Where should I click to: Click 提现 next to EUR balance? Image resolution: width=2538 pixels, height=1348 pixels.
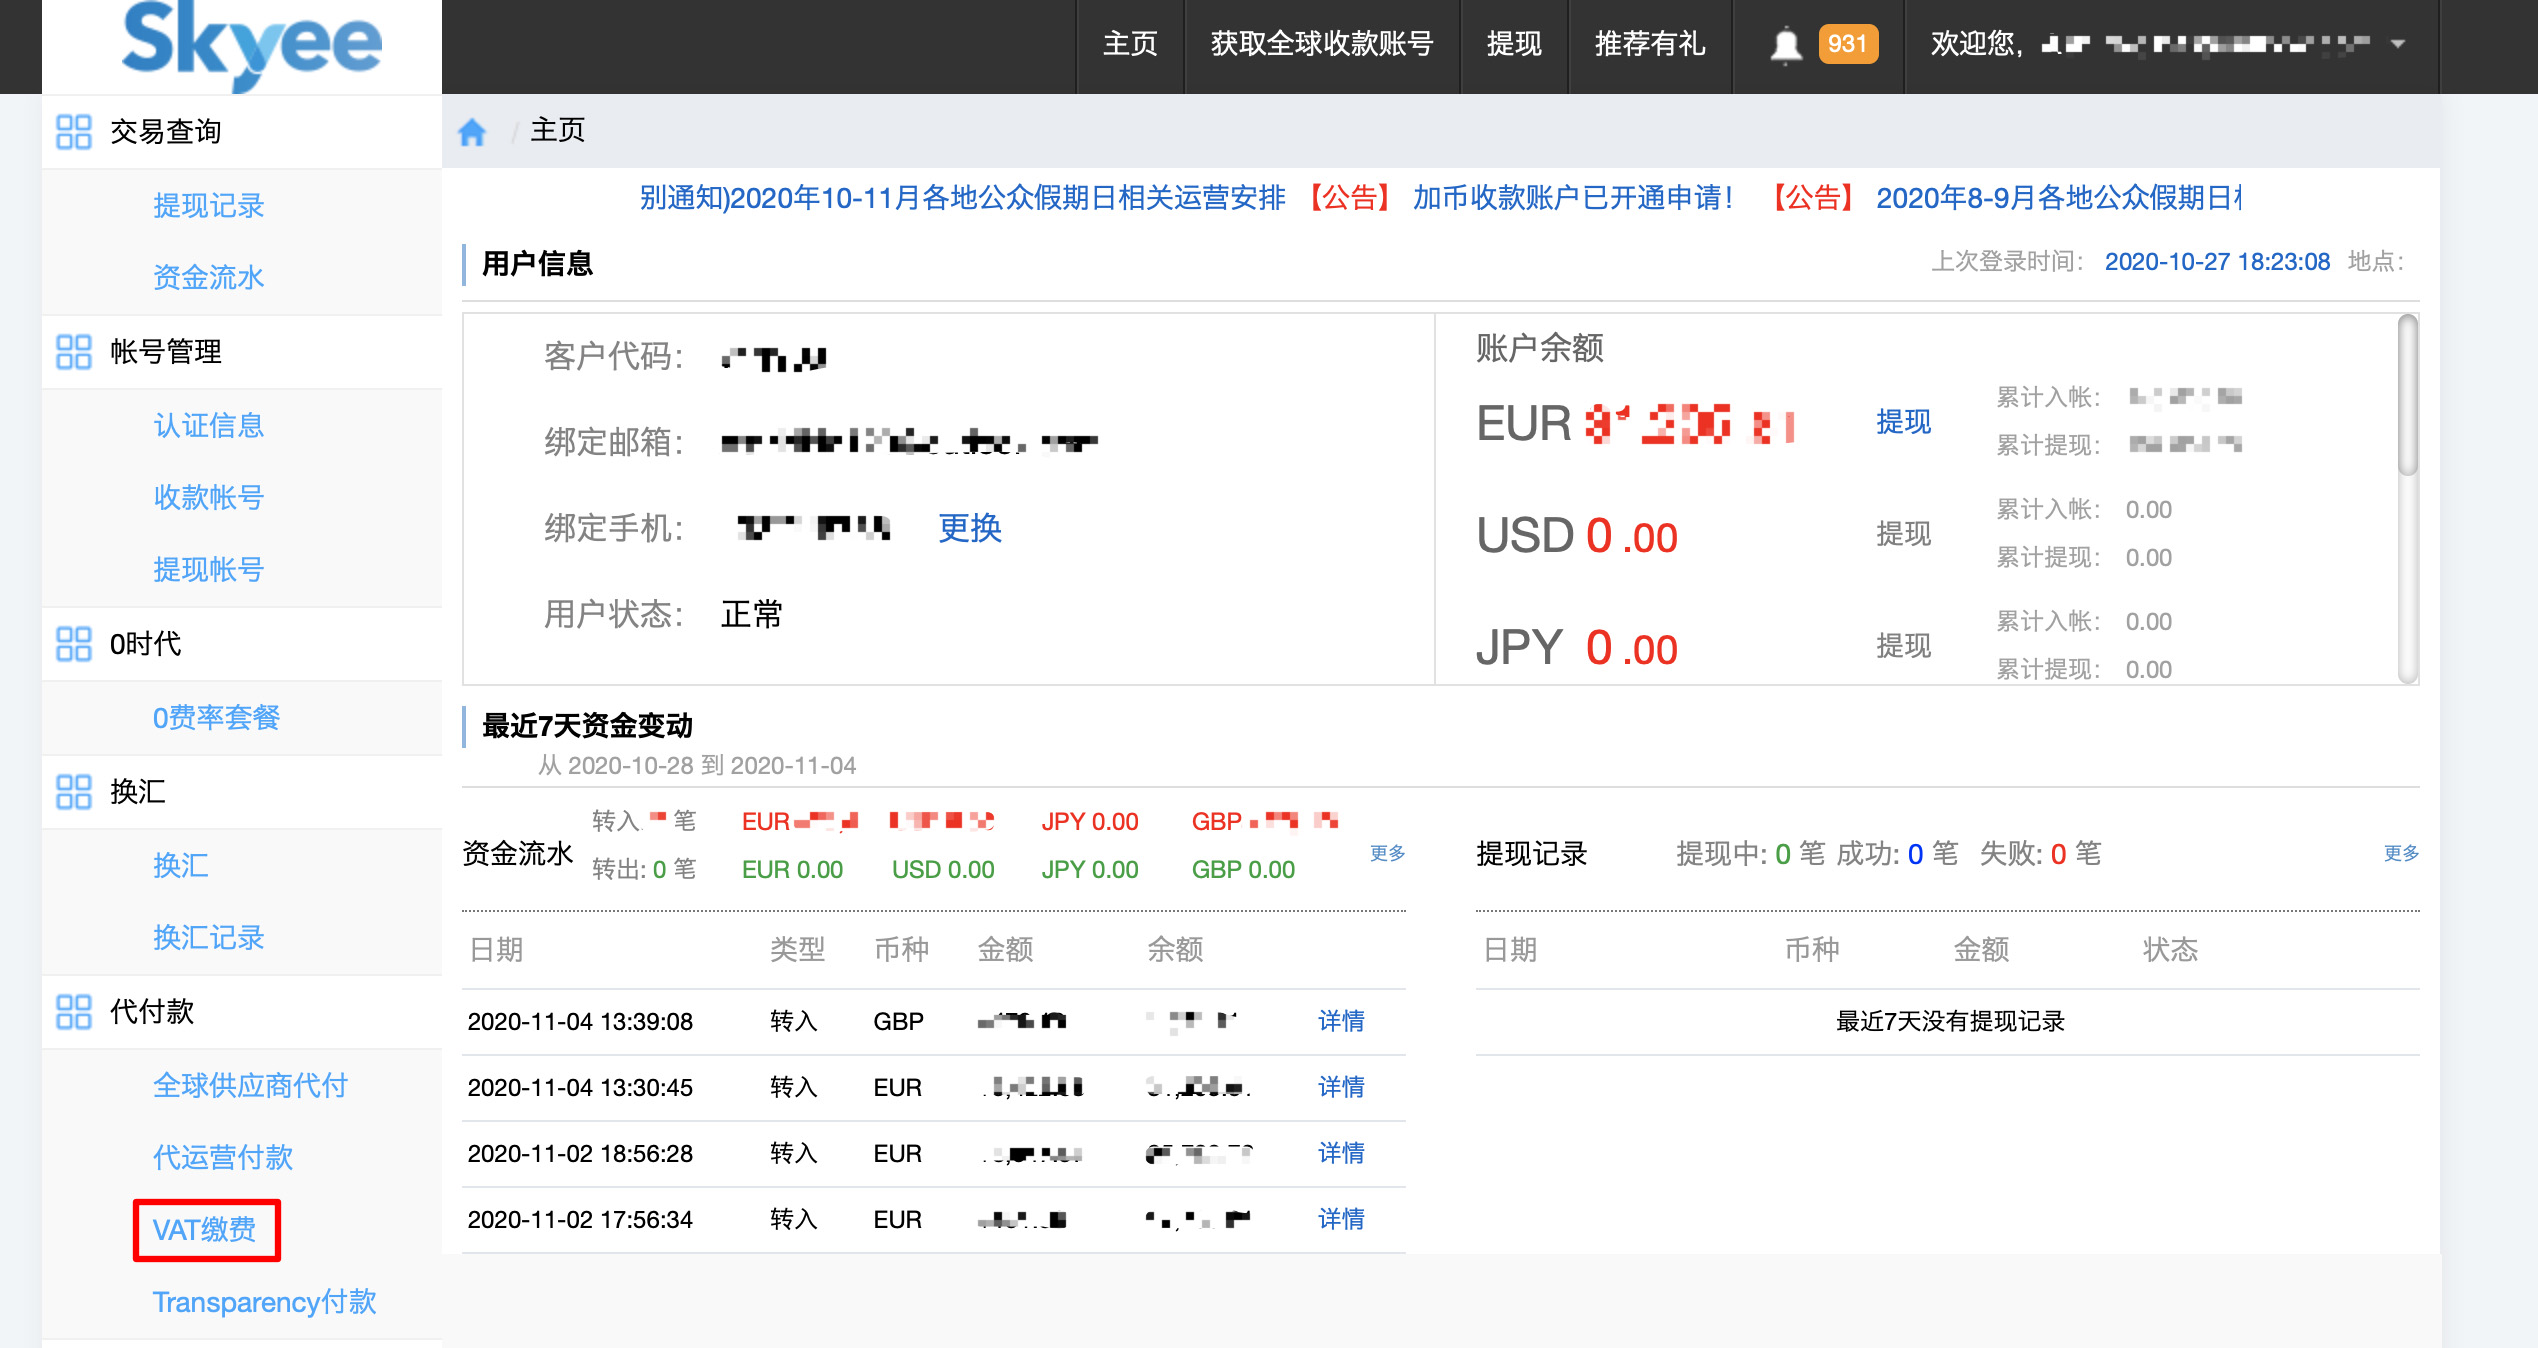1903,422
